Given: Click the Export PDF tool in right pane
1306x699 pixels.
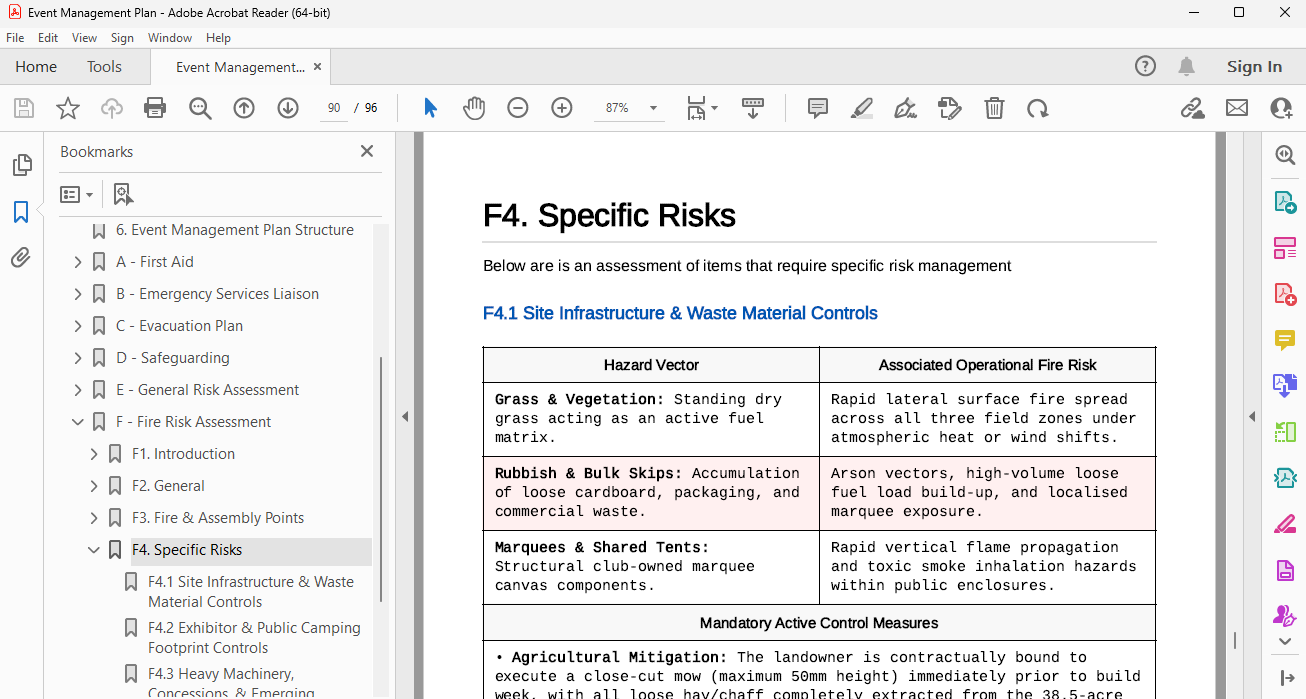Looking at the screenshot, I should click(1285, 202).
